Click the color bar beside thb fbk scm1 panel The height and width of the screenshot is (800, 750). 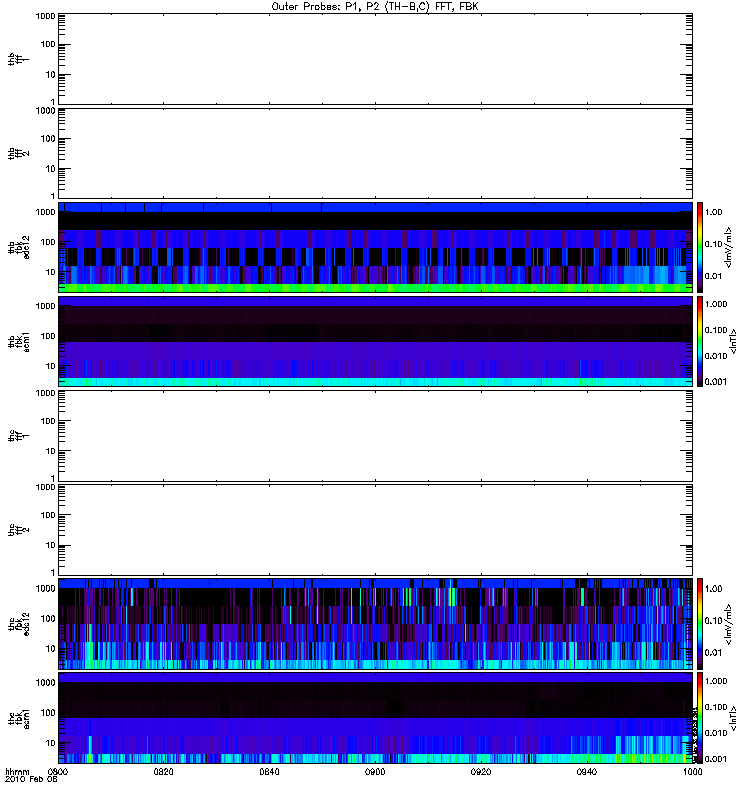(700, 341)
